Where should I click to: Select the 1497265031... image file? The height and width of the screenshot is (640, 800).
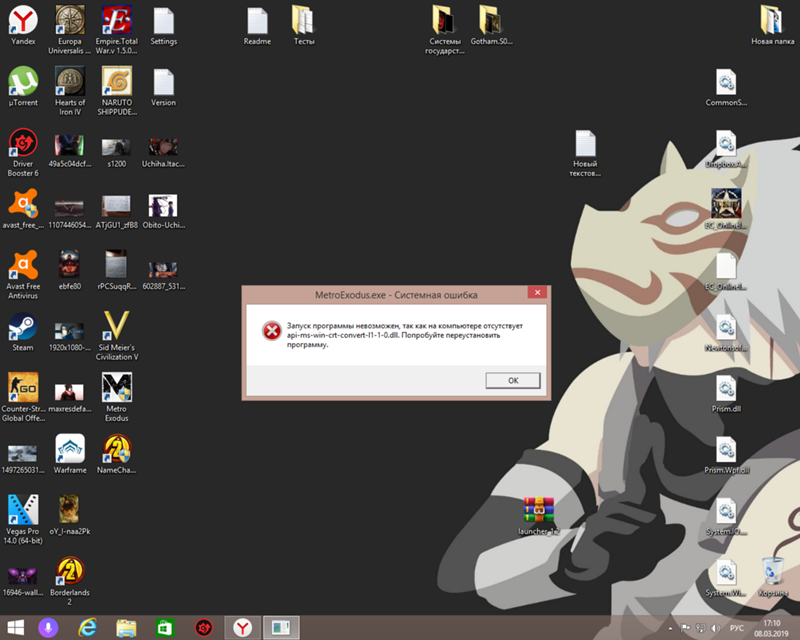tap(23, 457)
